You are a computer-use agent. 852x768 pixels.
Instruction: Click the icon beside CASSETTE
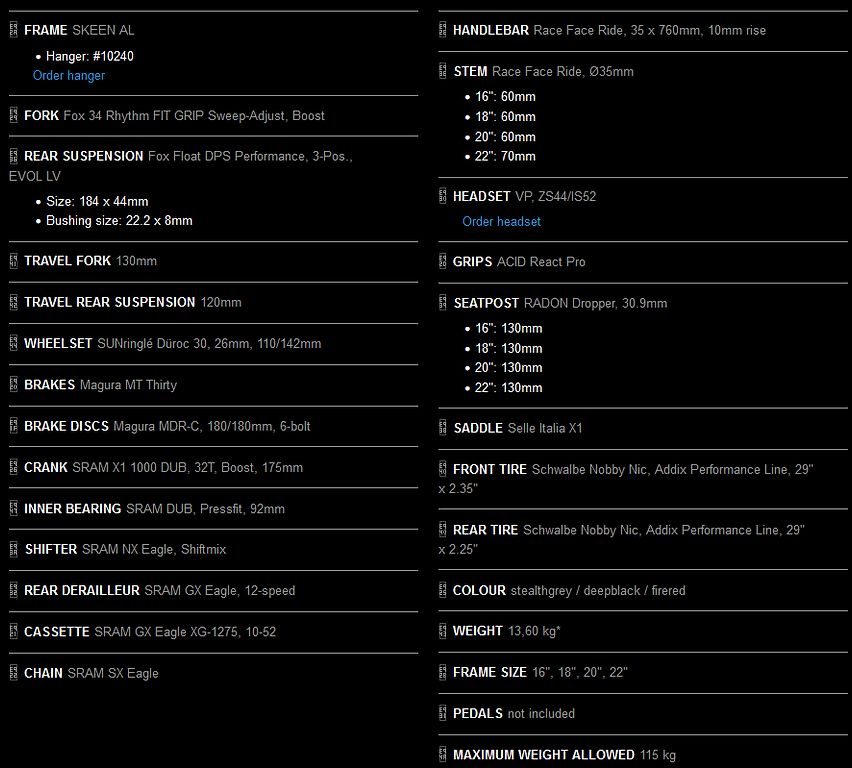pyautogui.click(x=14, y=632)
